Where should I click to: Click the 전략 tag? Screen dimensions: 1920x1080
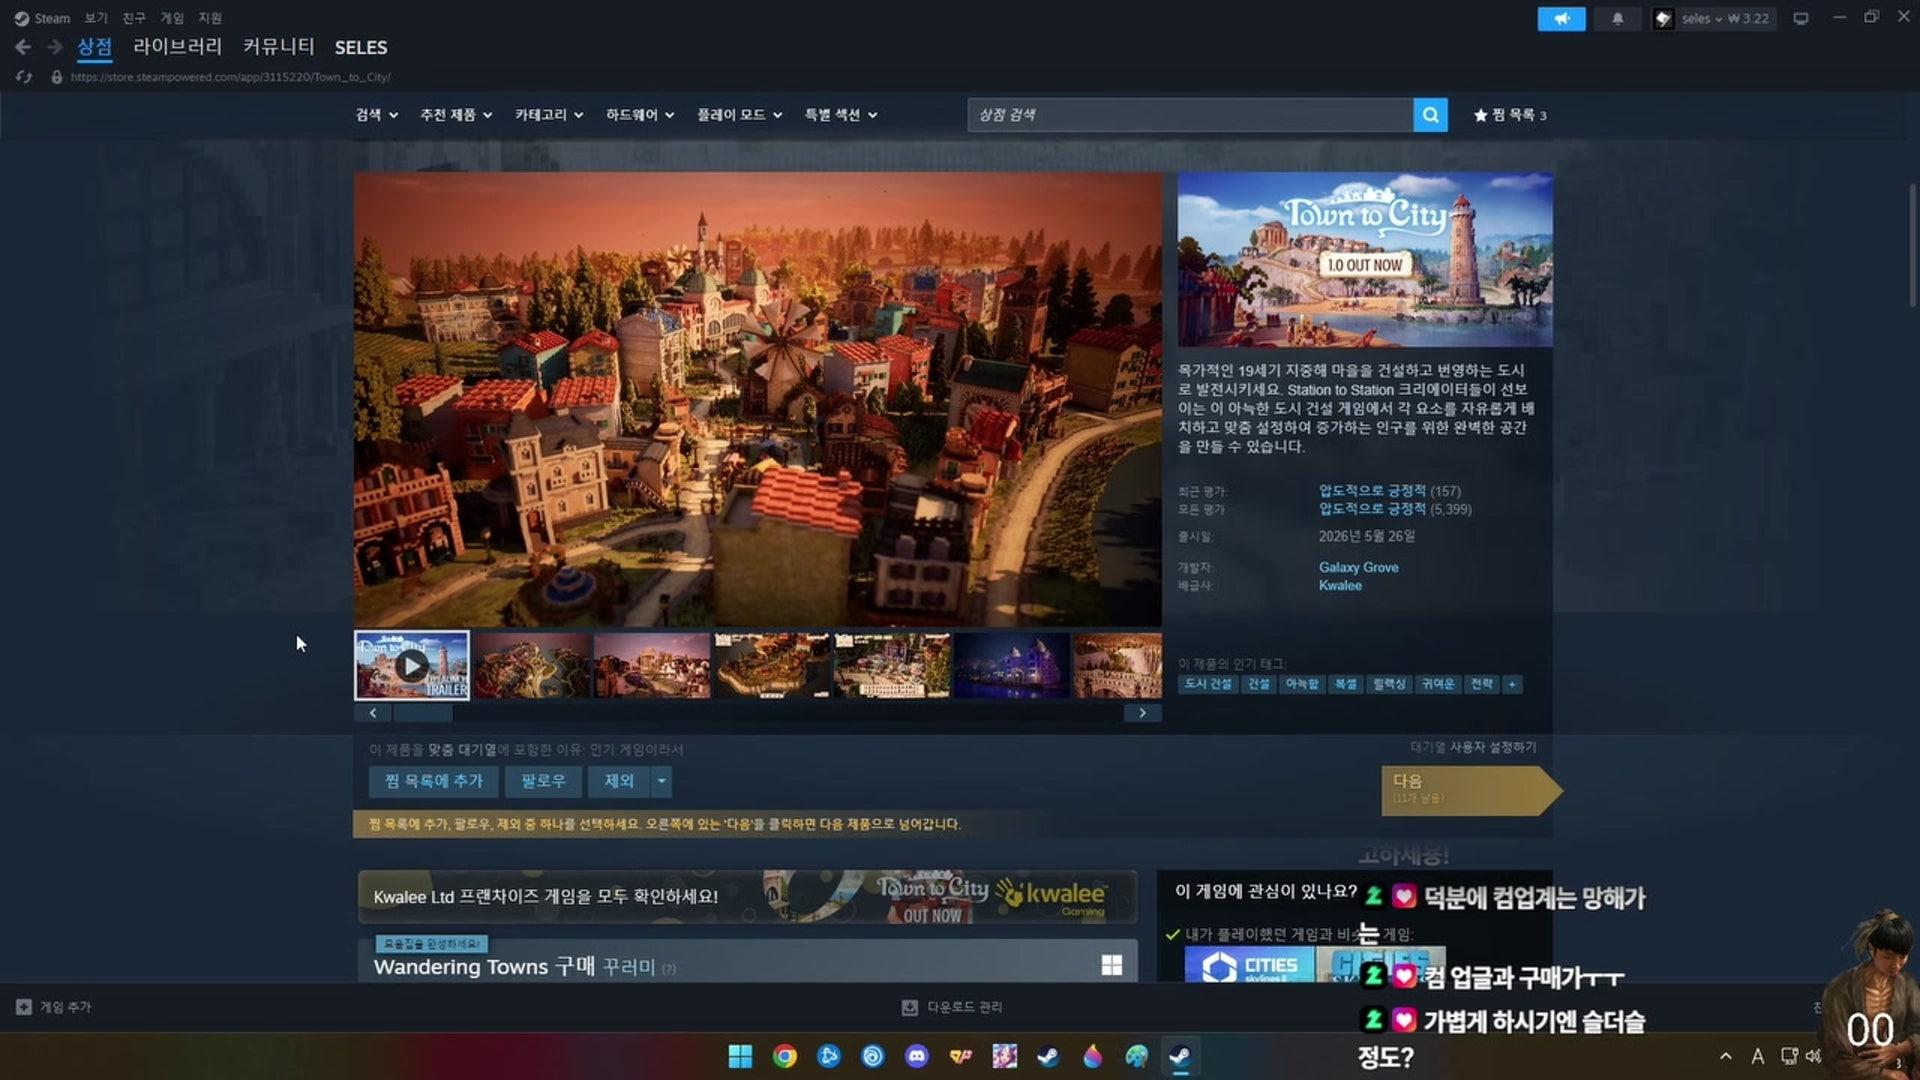[1482, 684]
